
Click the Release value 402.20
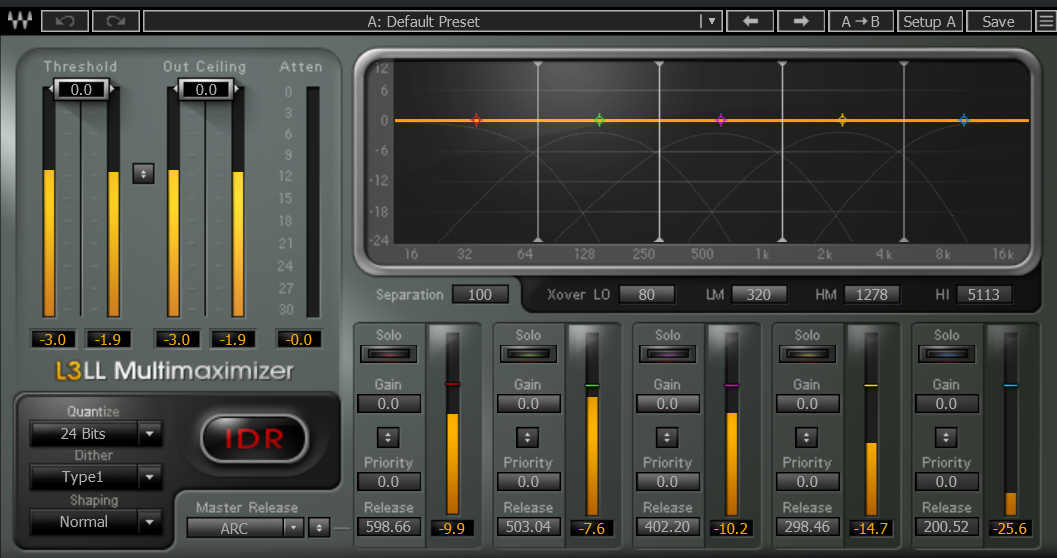pos(667,527)
